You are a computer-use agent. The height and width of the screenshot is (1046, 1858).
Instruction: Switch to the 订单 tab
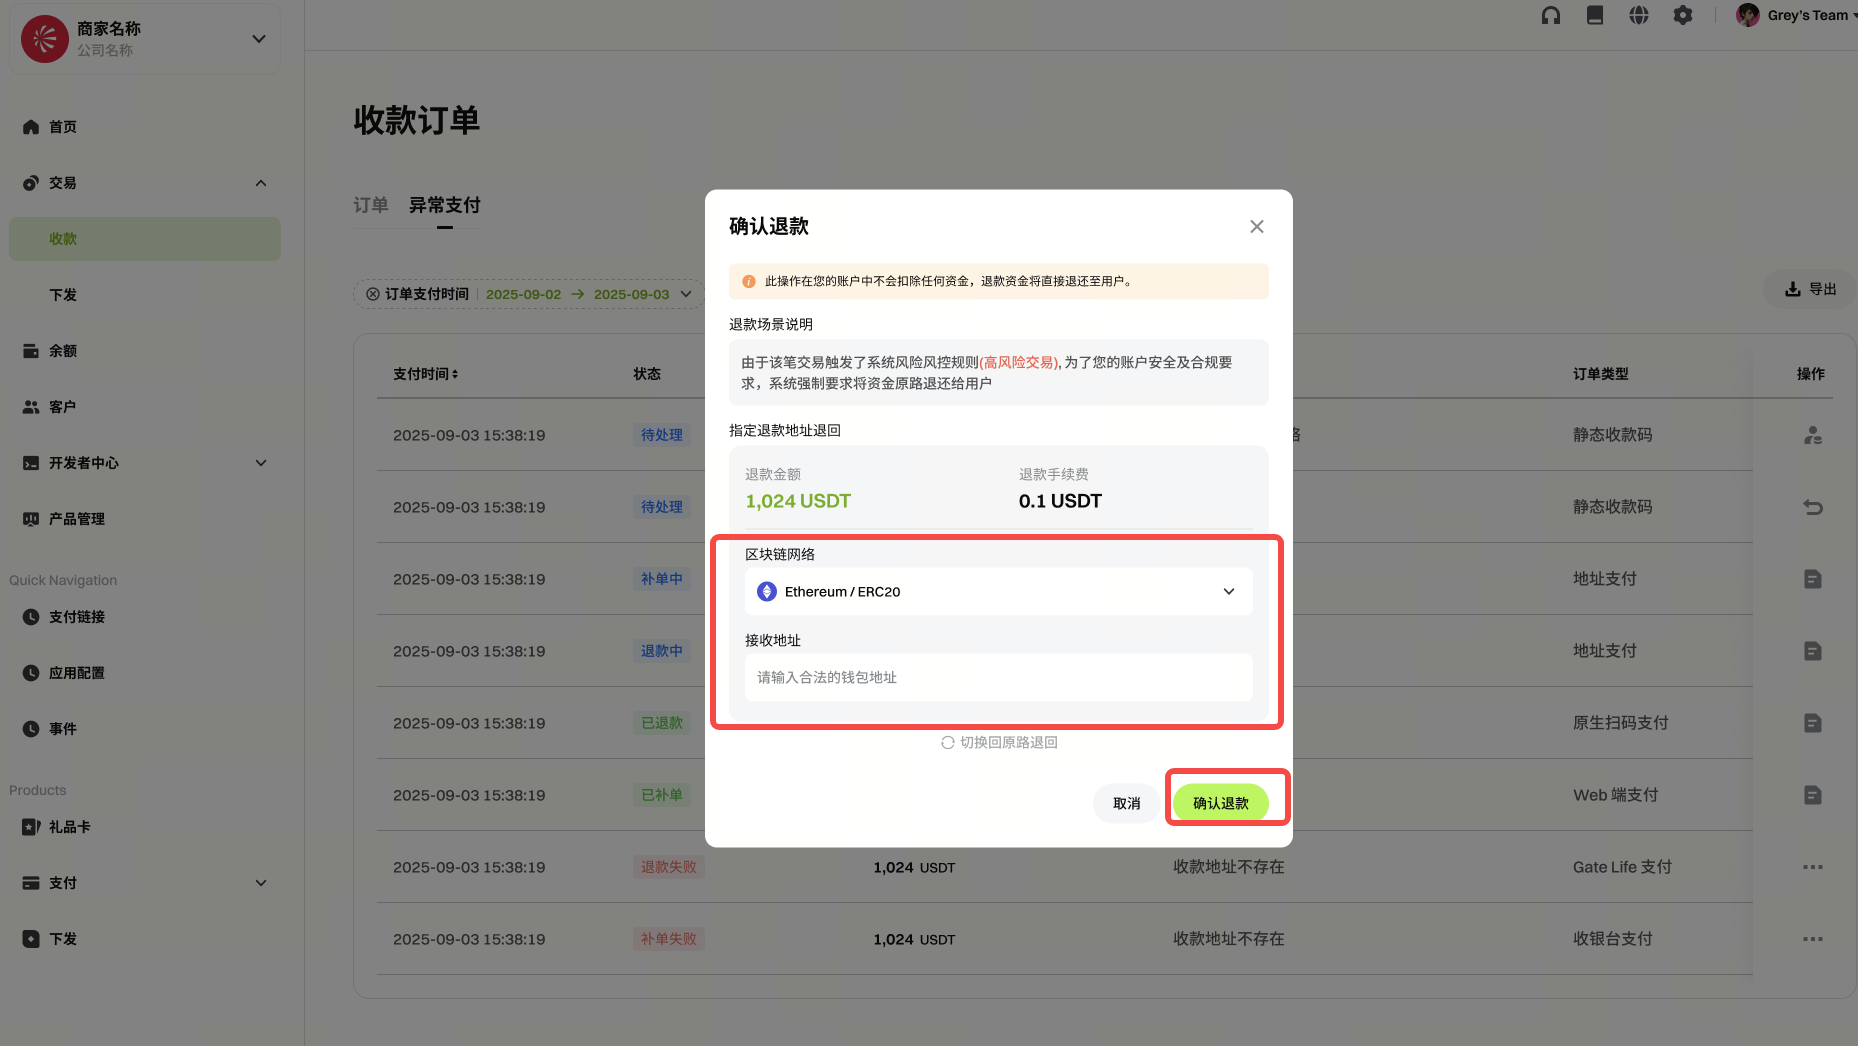pos(370,205)
